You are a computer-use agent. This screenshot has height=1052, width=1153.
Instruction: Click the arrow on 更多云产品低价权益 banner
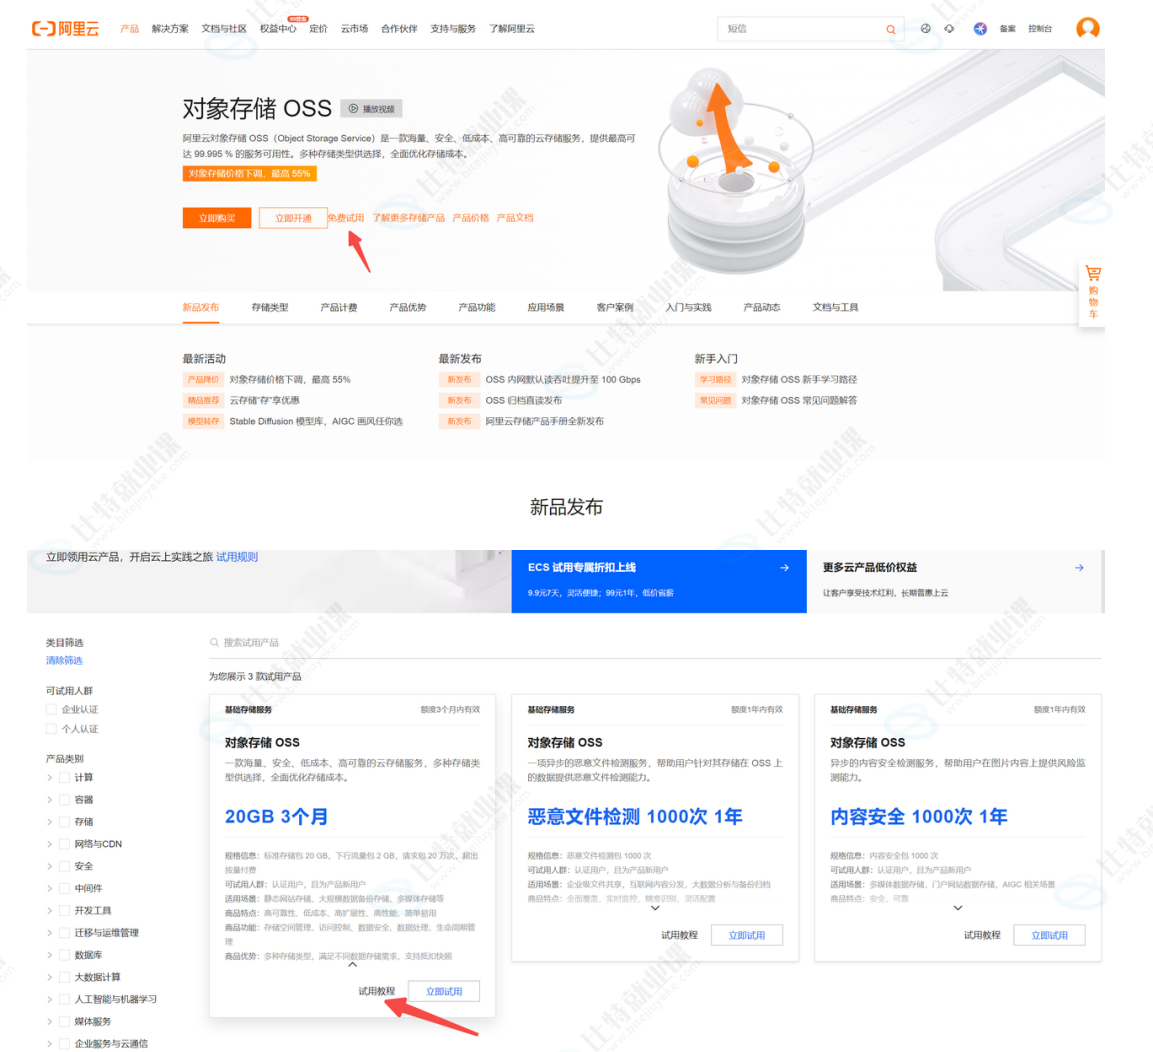tap(1079, 568)
